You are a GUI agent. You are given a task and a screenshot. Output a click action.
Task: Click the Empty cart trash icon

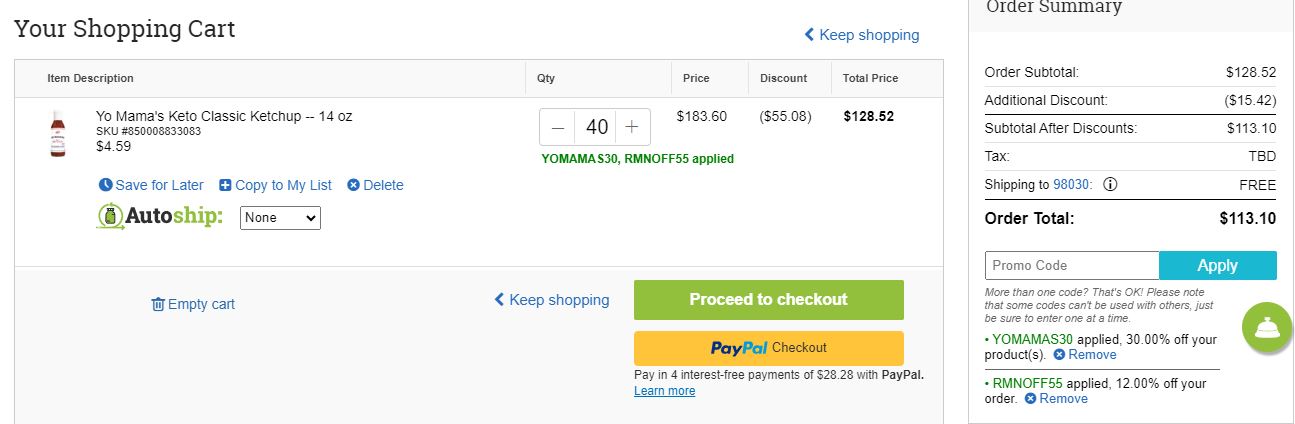158,304
